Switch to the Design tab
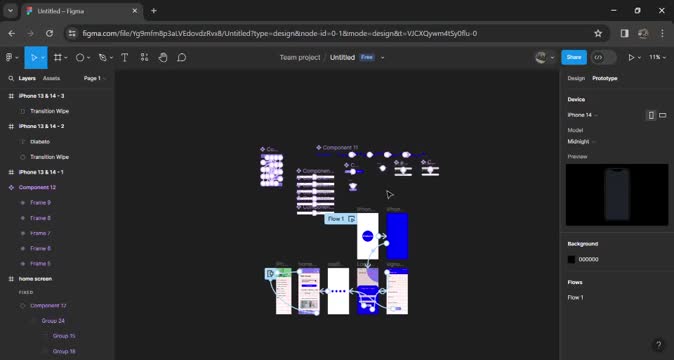The height and width of the screenshot is (360, 674). (x=576, y=79)
